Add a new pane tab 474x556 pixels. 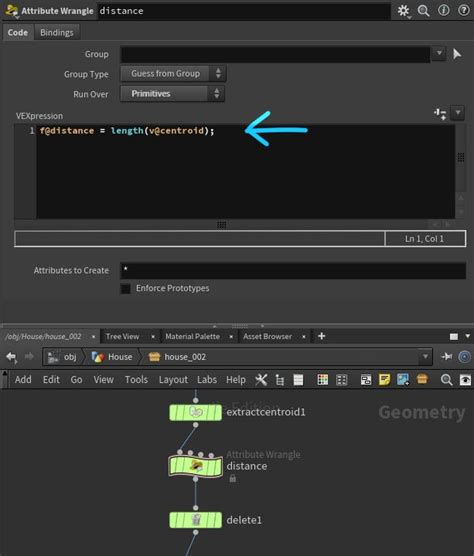321,336
